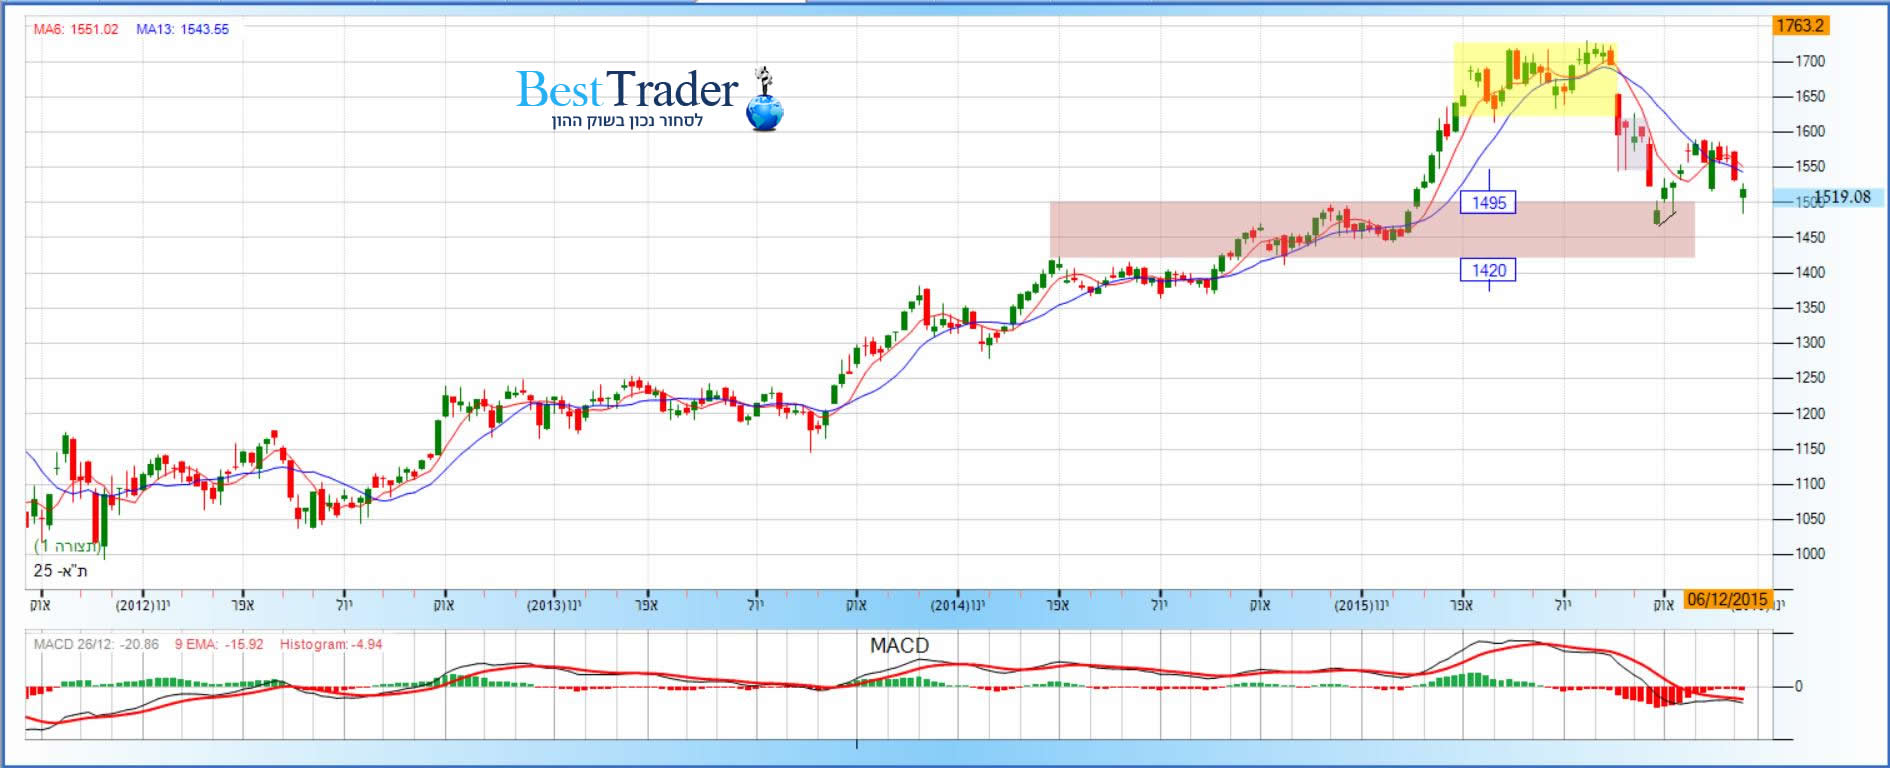Click the small trendline under August low

coord(1666,218)
